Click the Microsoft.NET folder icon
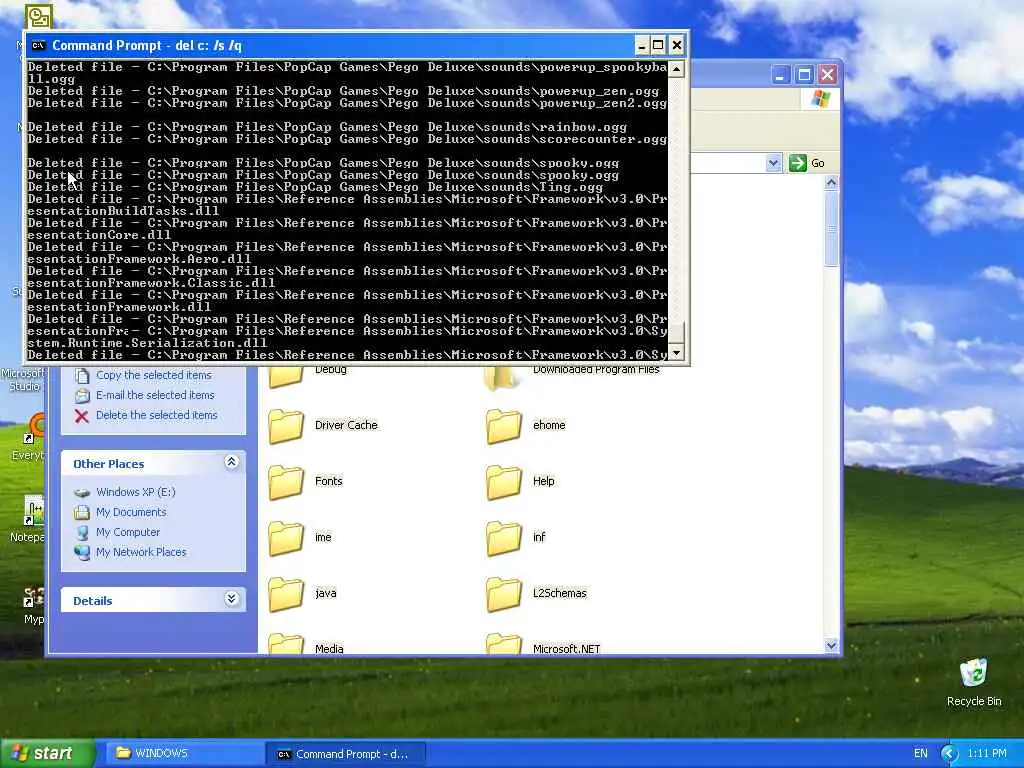1024x768 pixels. 504,644
